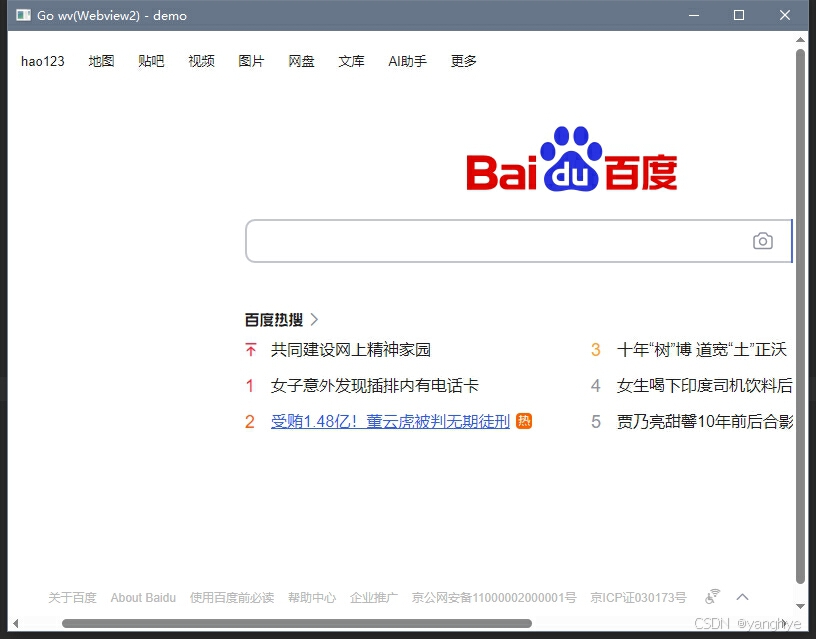
Task: Open 图片 navigation link
Action: 251,61
